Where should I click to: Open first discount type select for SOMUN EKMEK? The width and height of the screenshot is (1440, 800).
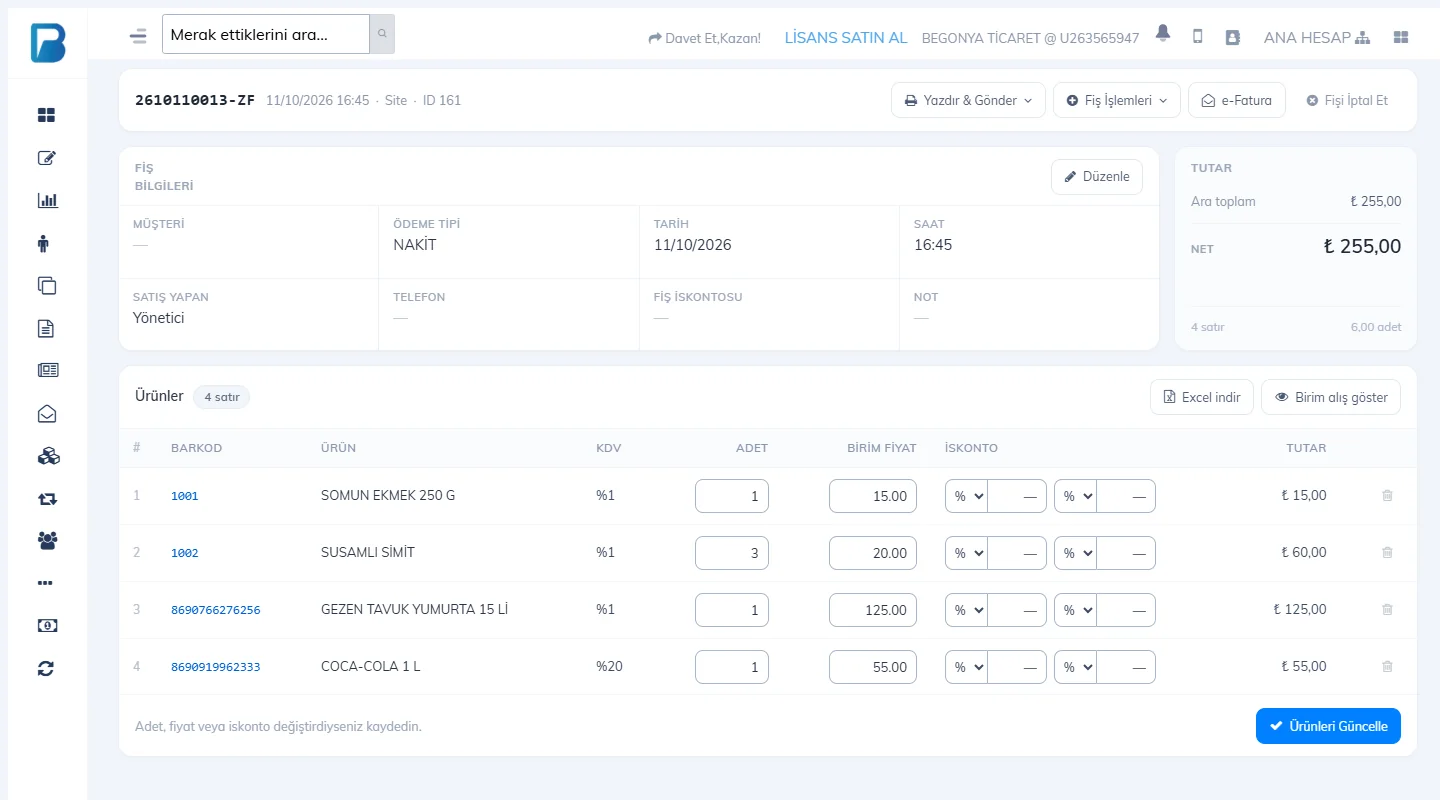point(967,496)
